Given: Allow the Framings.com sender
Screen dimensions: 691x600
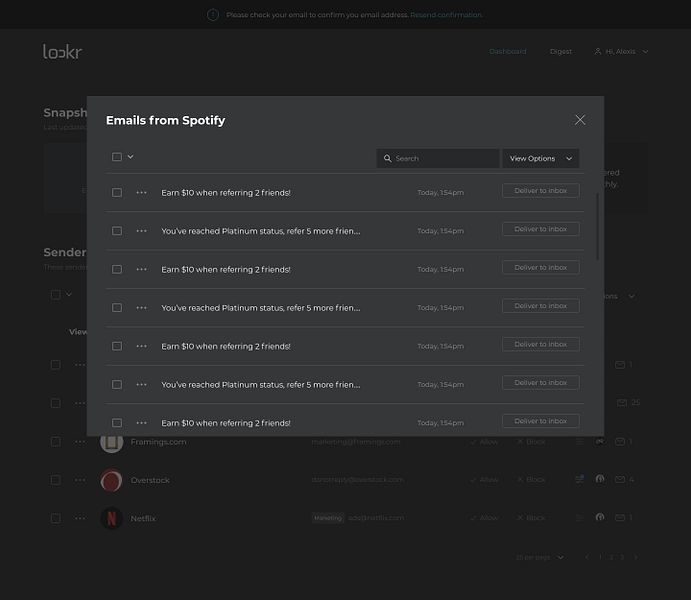Looking at the screenshot, I should [484, 441].
